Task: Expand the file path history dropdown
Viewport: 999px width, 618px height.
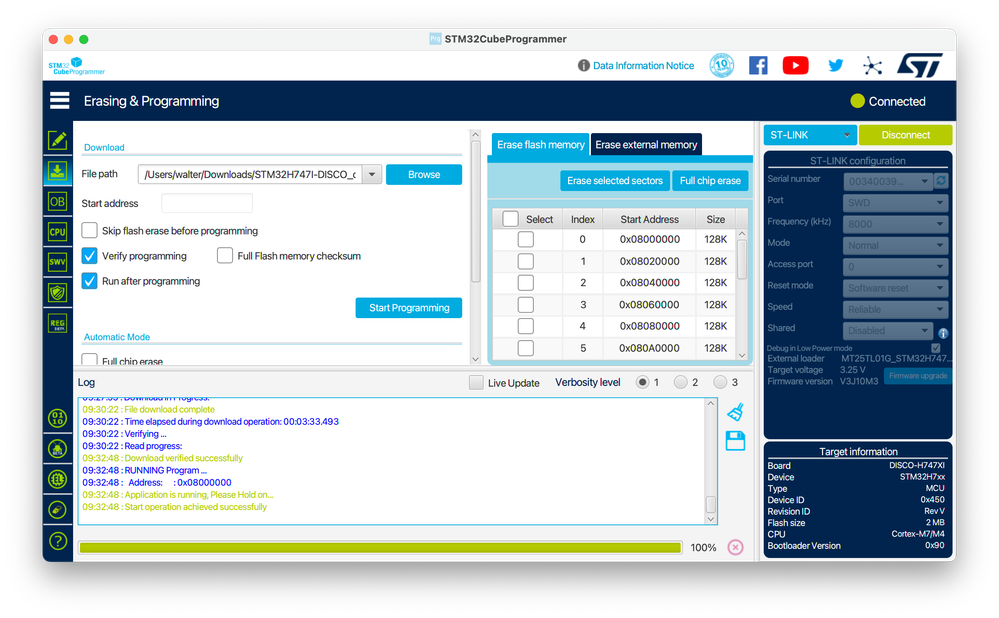Action: click(372, 175)
